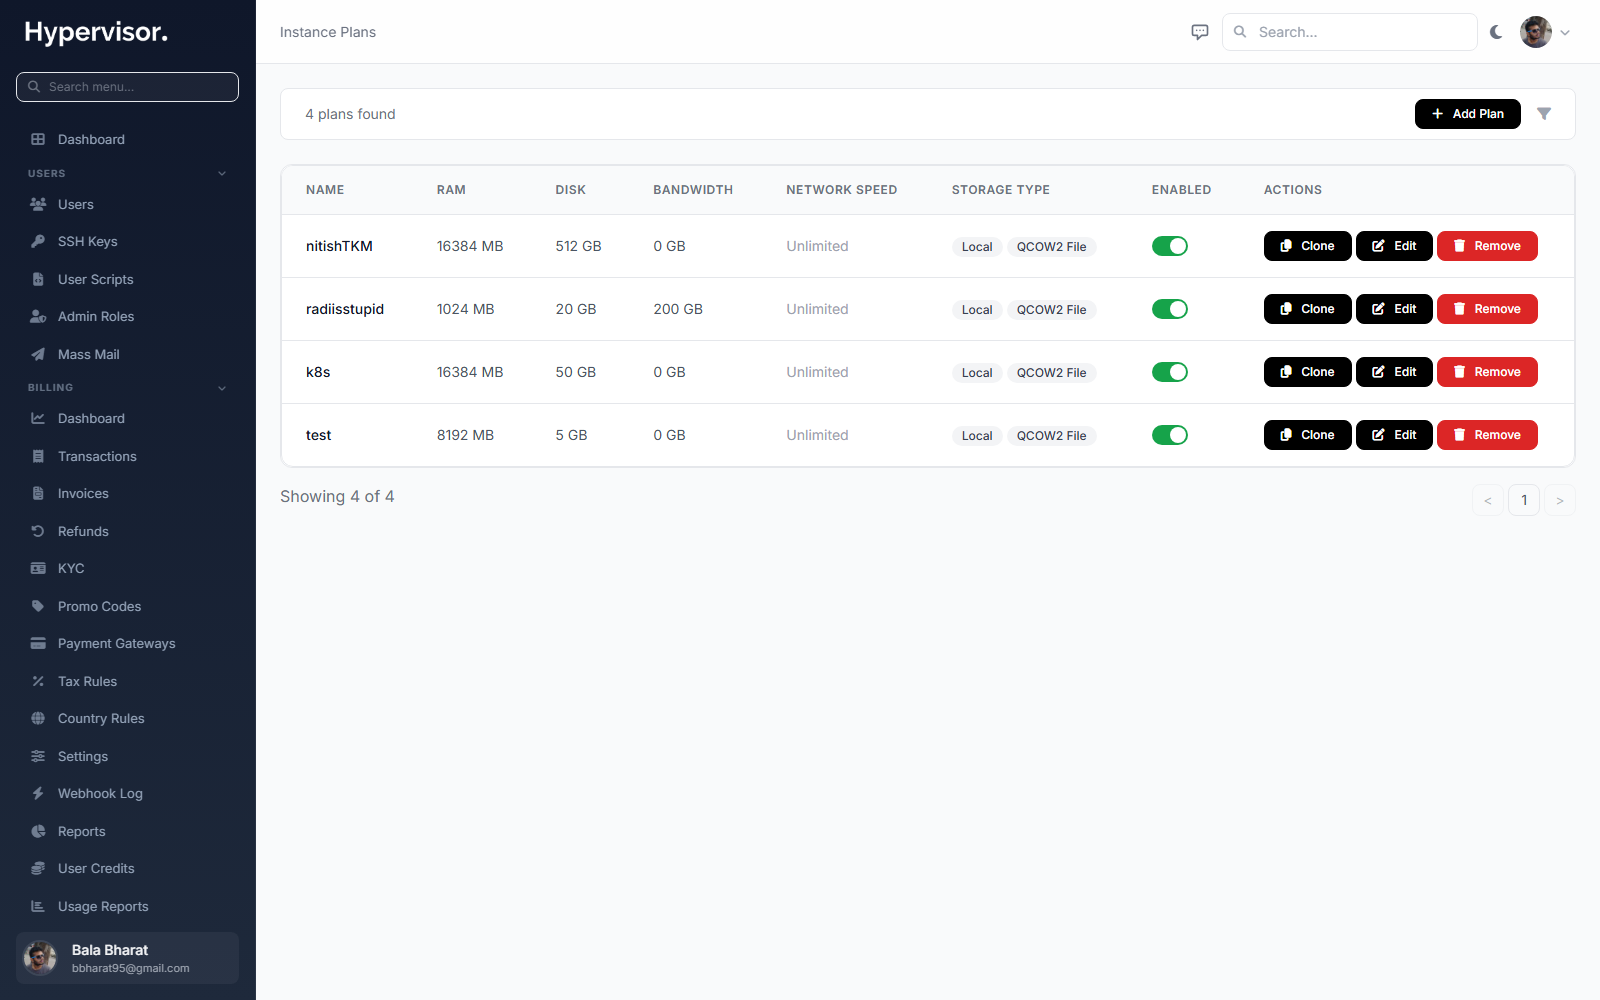Click the NETWORK SPEED column header
Screen dimensions: 1600x1000
pos(842,190)
